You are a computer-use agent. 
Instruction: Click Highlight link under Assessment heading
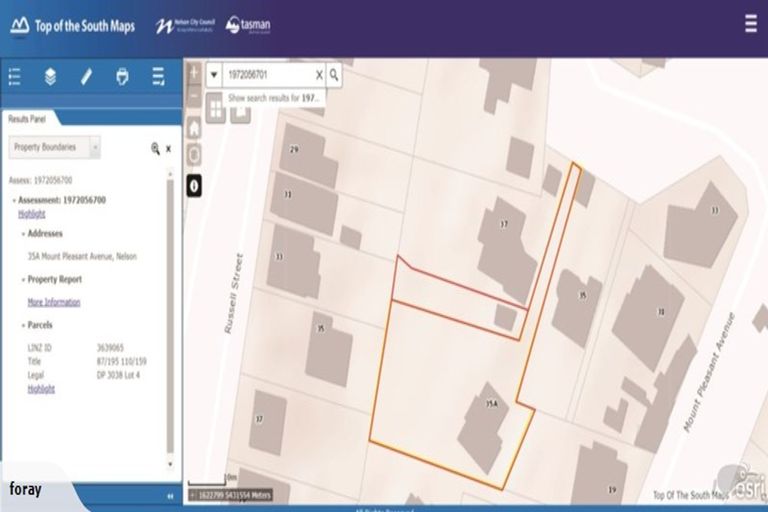click(31, 213)
